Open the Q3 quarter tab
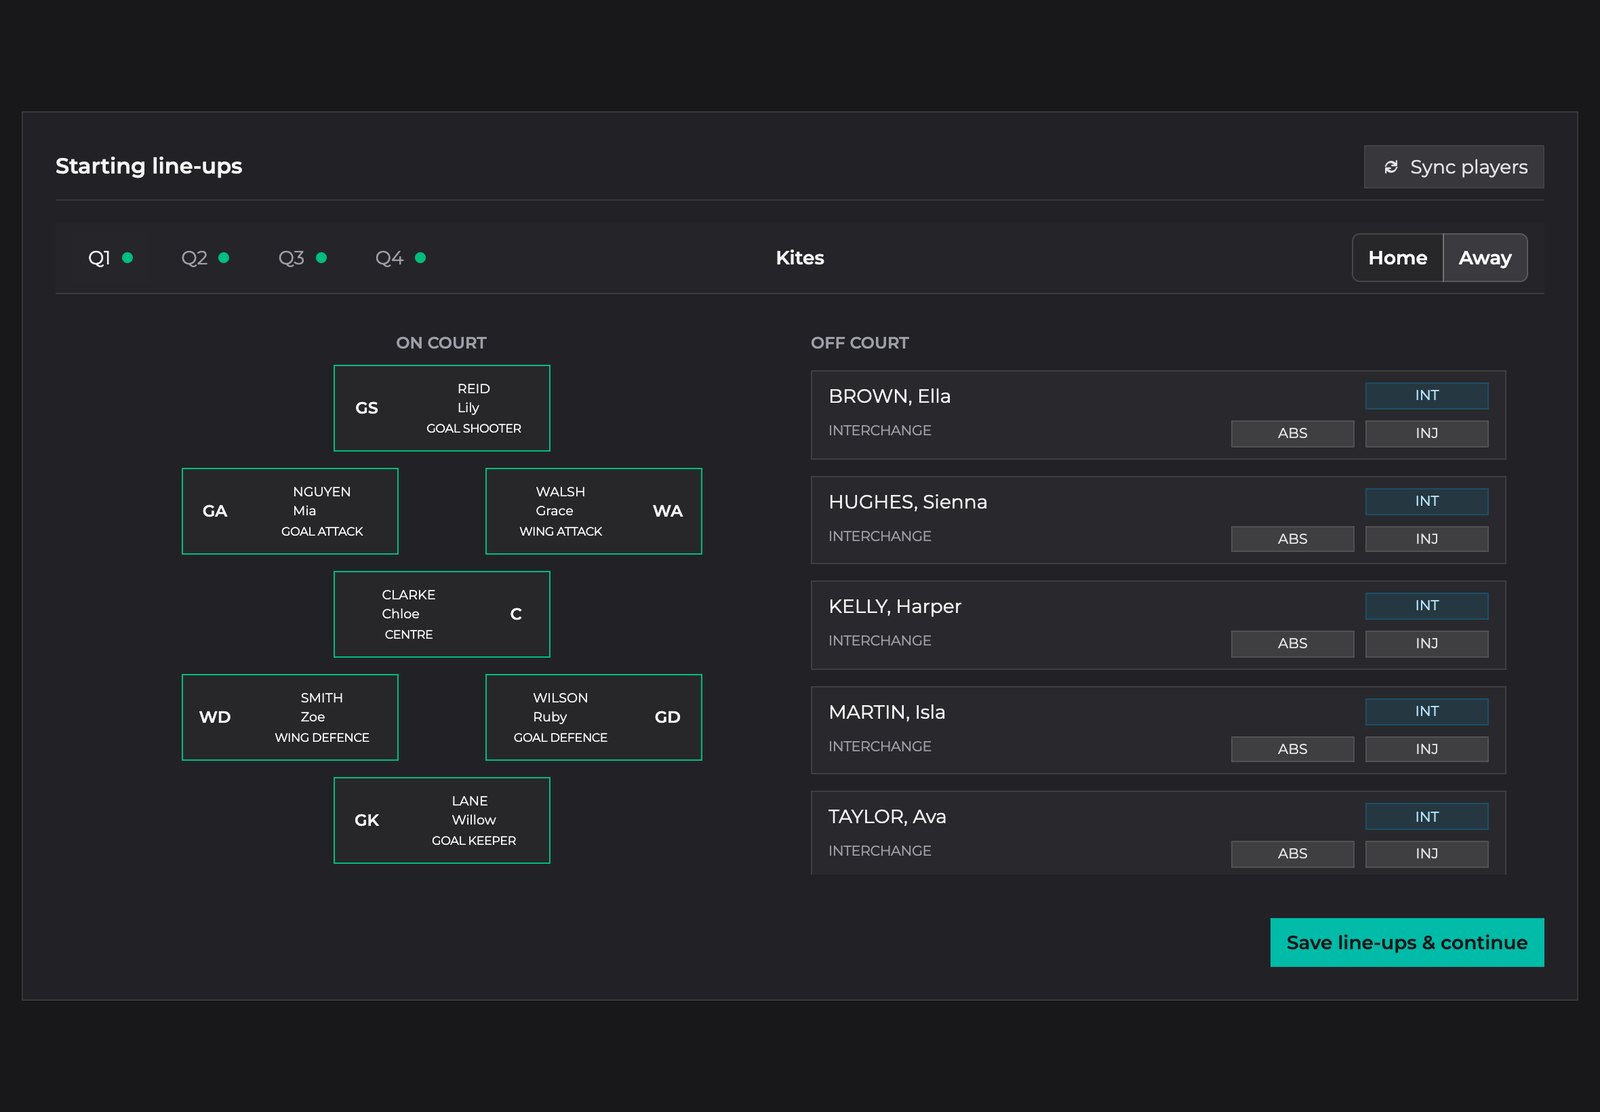 tap(302, 258)
